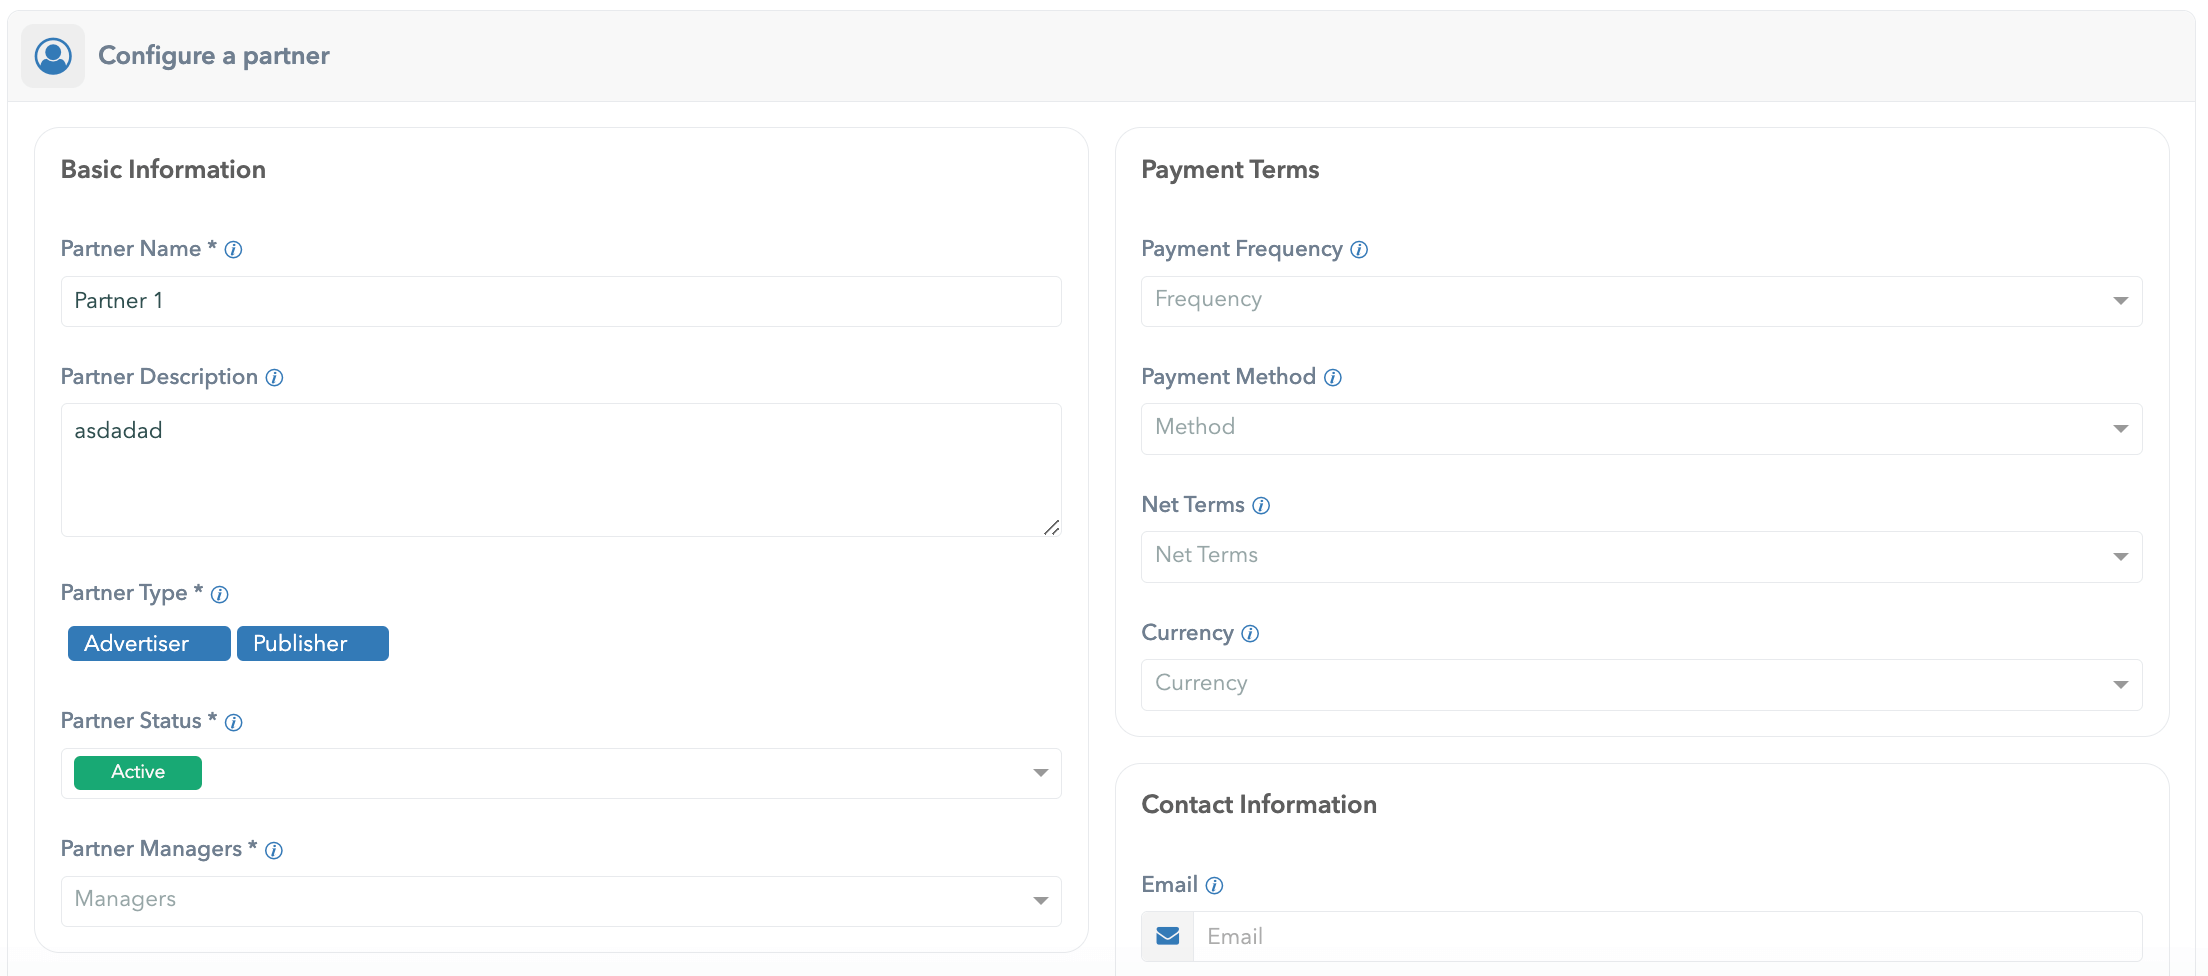Click the Net Terms info icon

[1261, 506]
